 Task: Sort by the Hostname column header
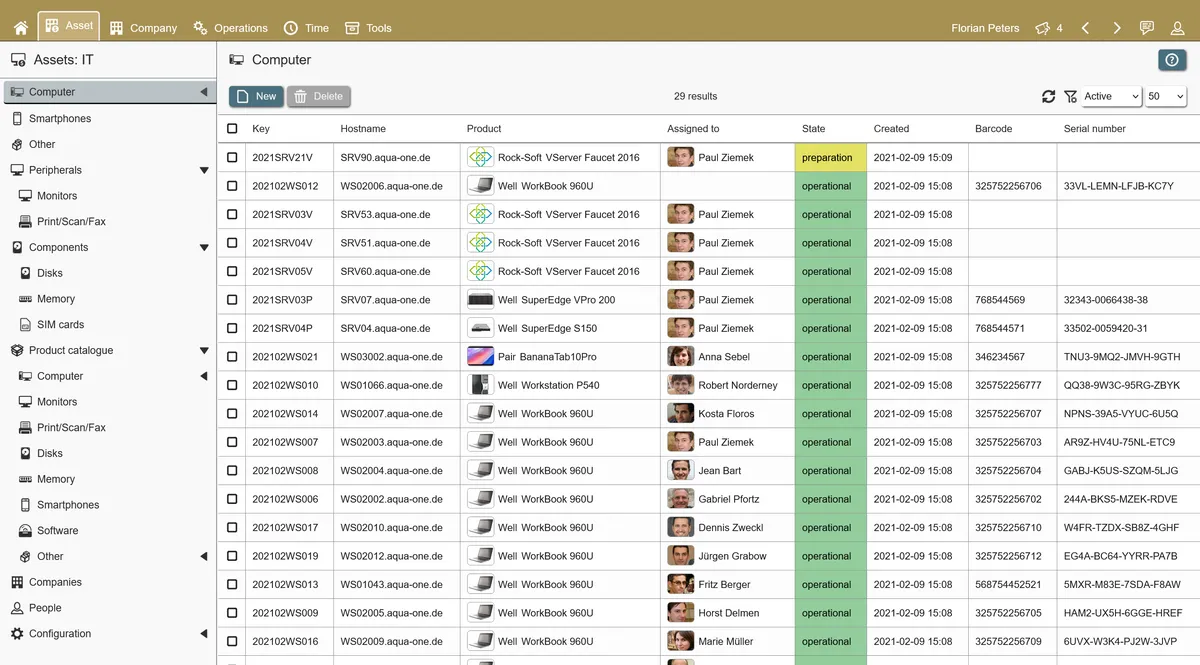click(x=363, y=129)
